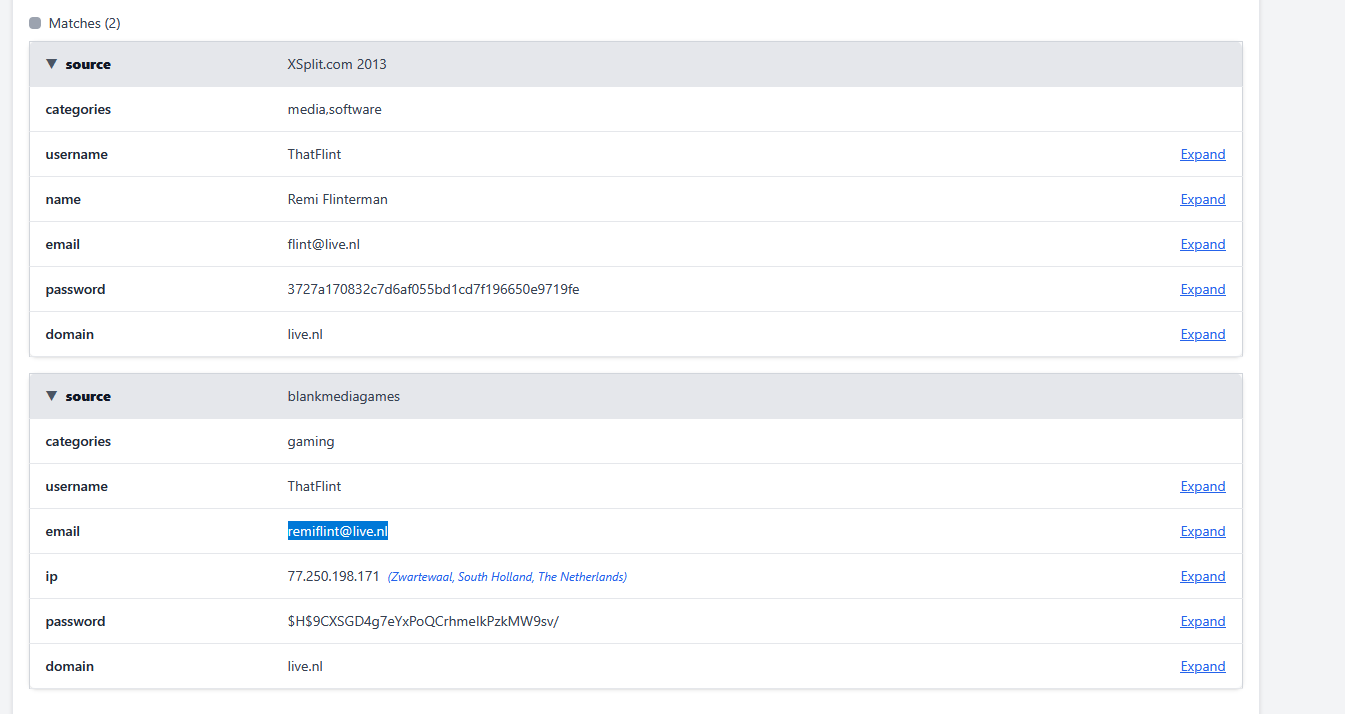Screen dimensions: 1345x714
Task: Expand the email row under XSplit.com 2013
Action: click(x=1202, y=244)
